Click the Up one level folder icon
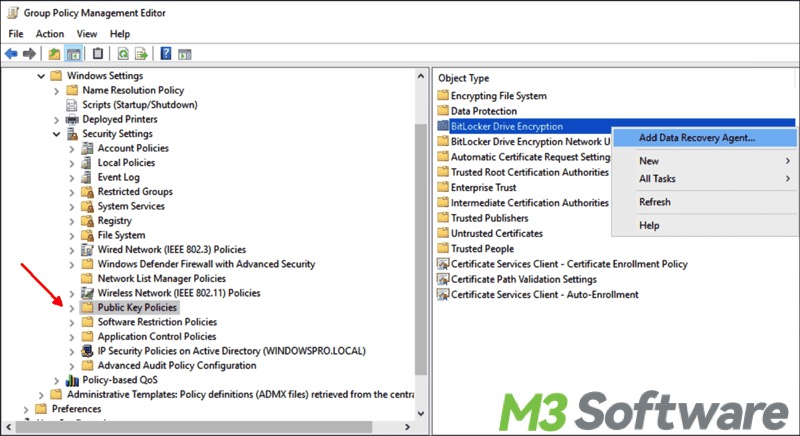Image resolution: width=800 pixels, height=436 pixels. (54, 54)
